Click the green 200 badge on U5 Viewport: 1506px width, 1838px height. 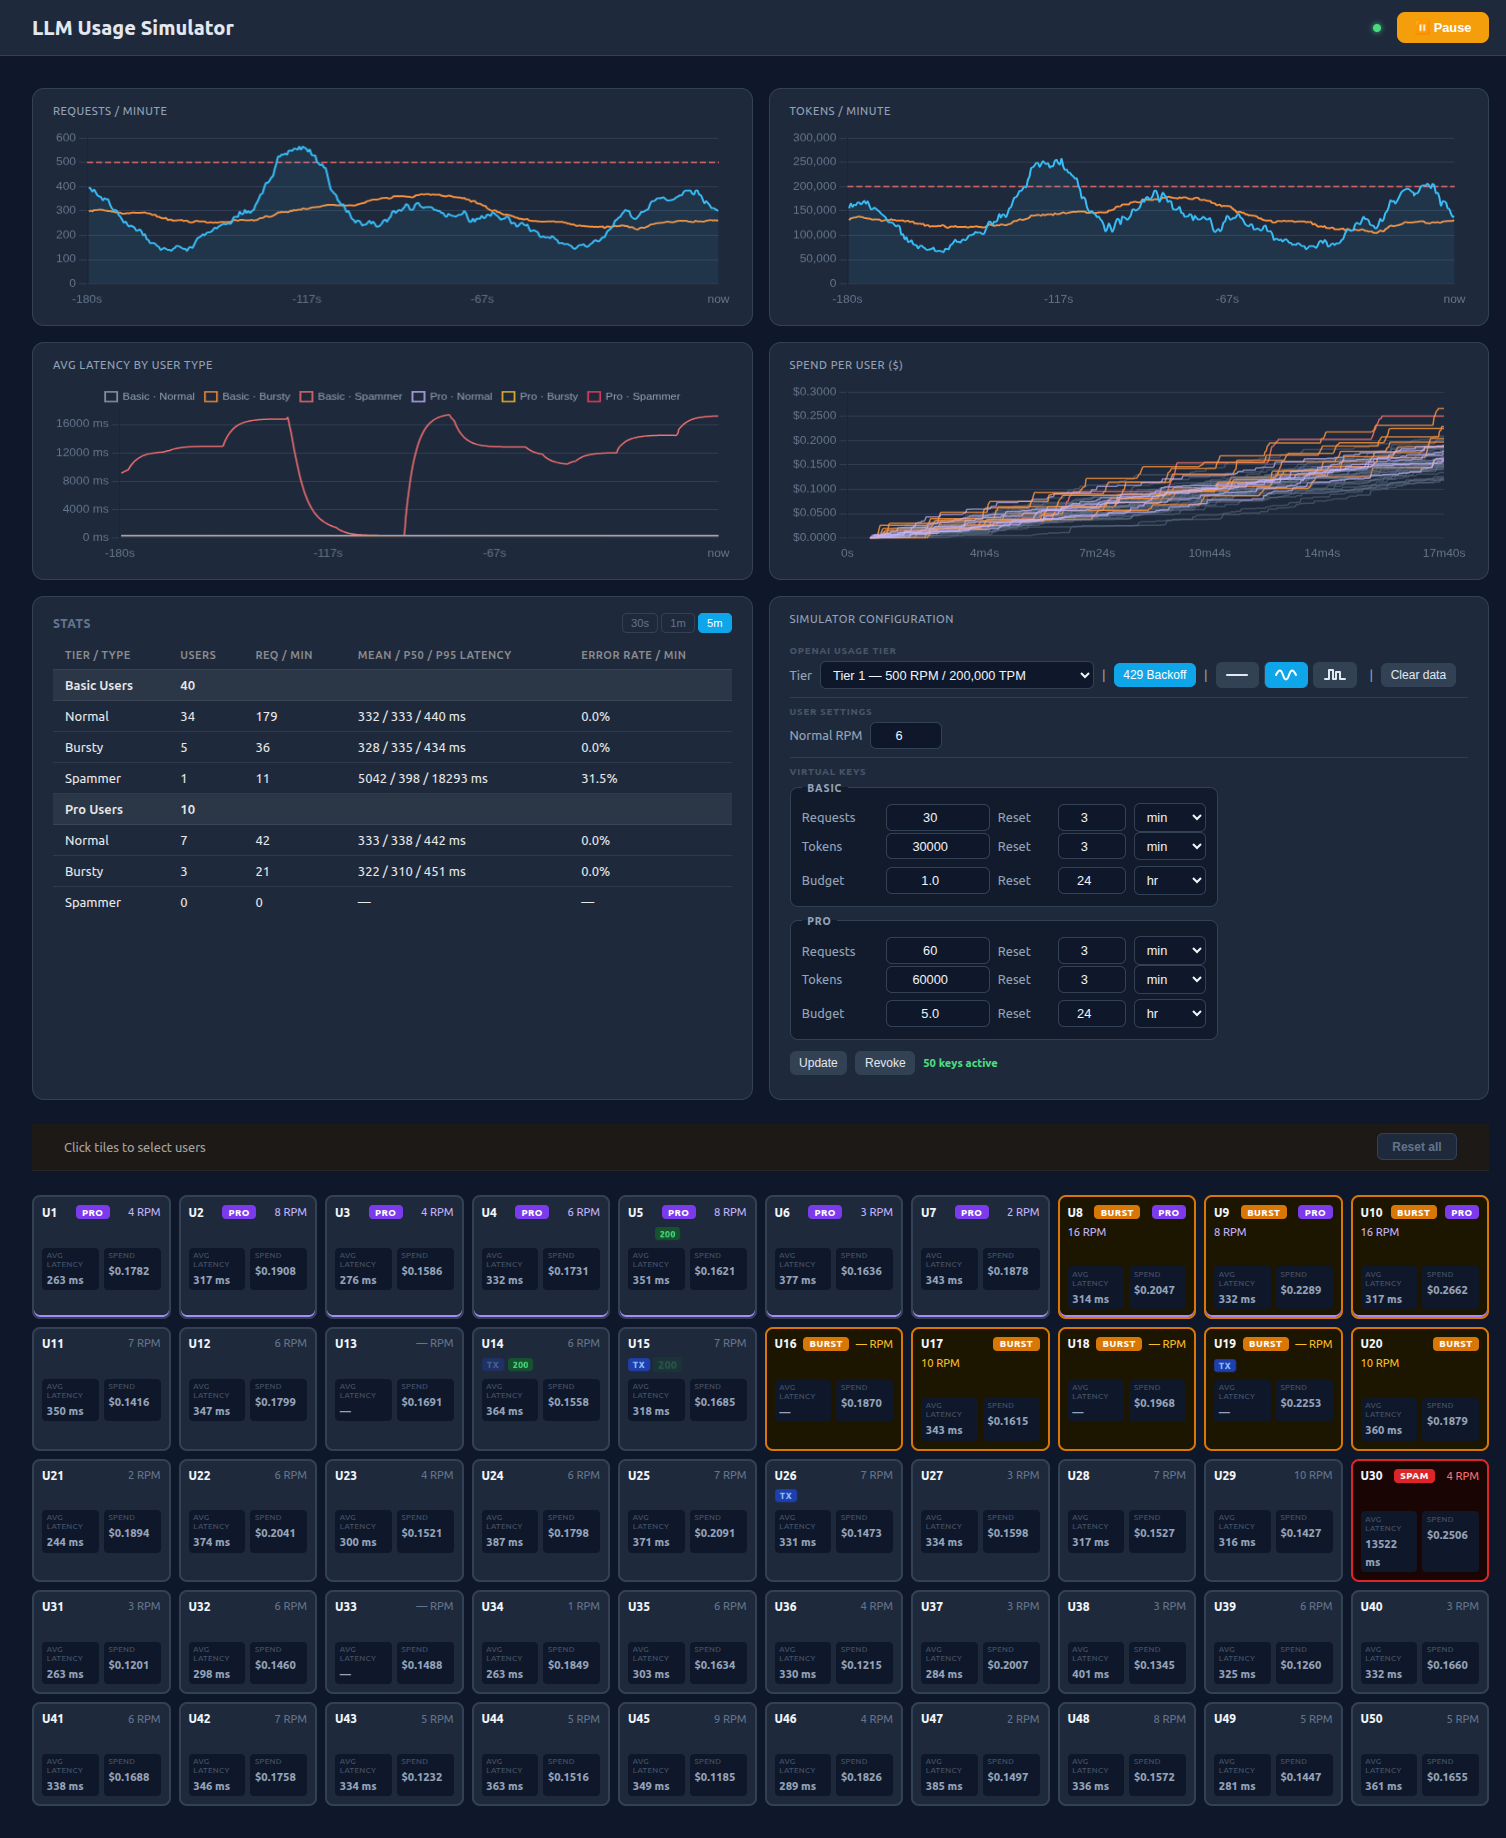667,1234
